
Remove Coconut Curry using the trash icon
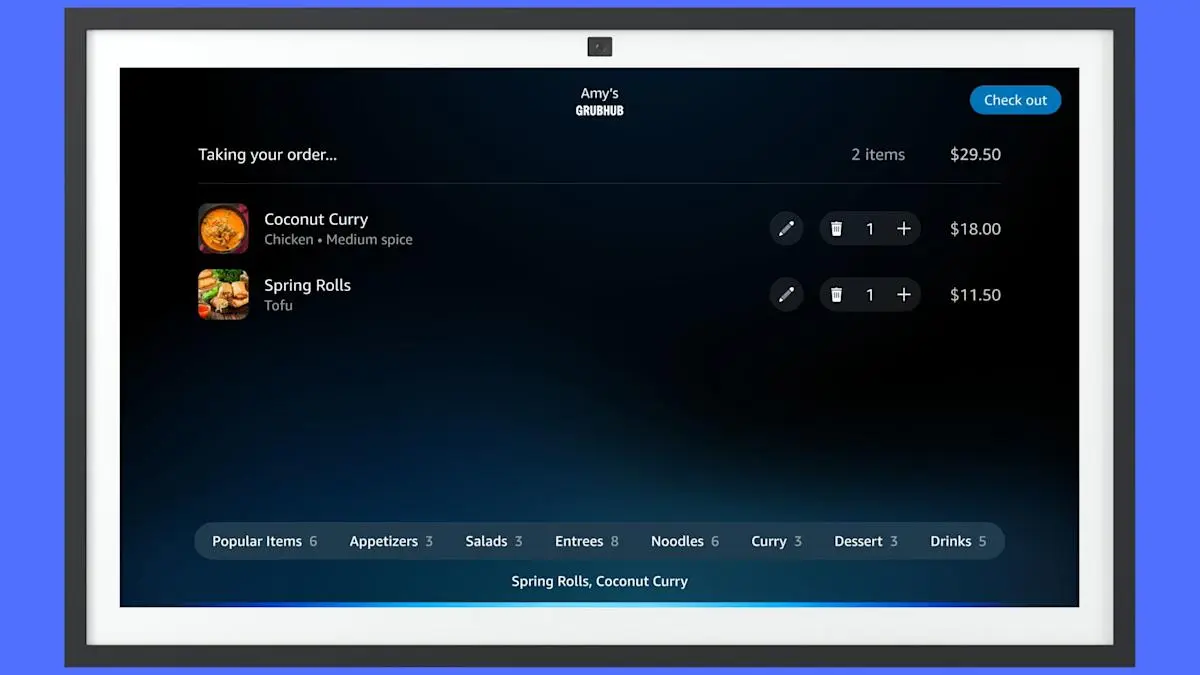tap(837, 229)
